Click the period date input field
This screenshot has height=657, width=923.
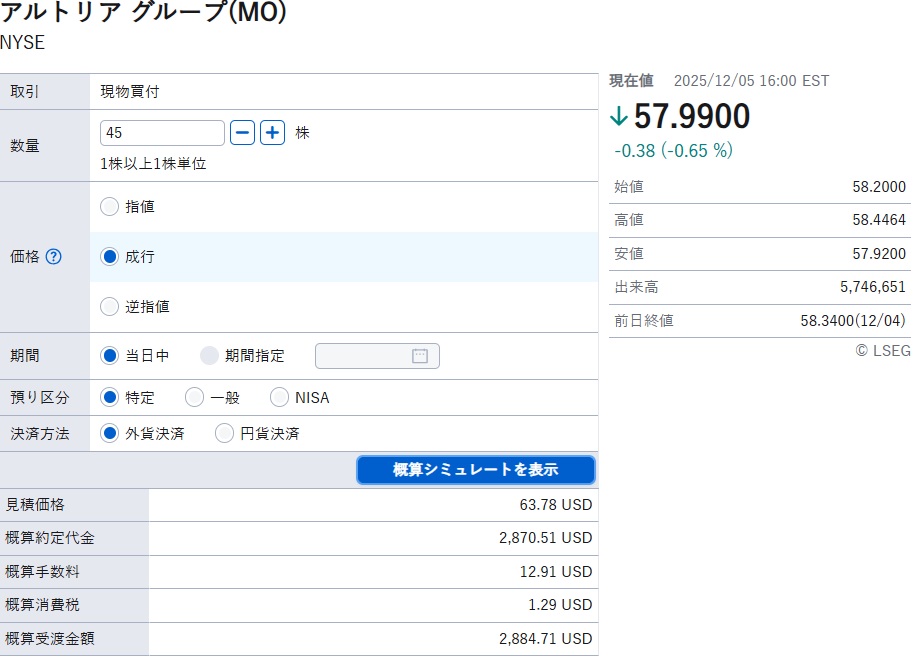(365, 356)
